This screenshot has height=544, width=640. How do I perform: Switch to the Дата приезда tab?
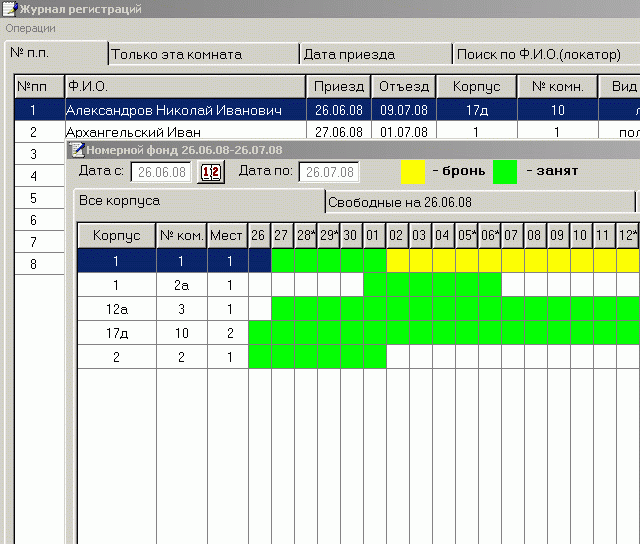pos(376,54)
